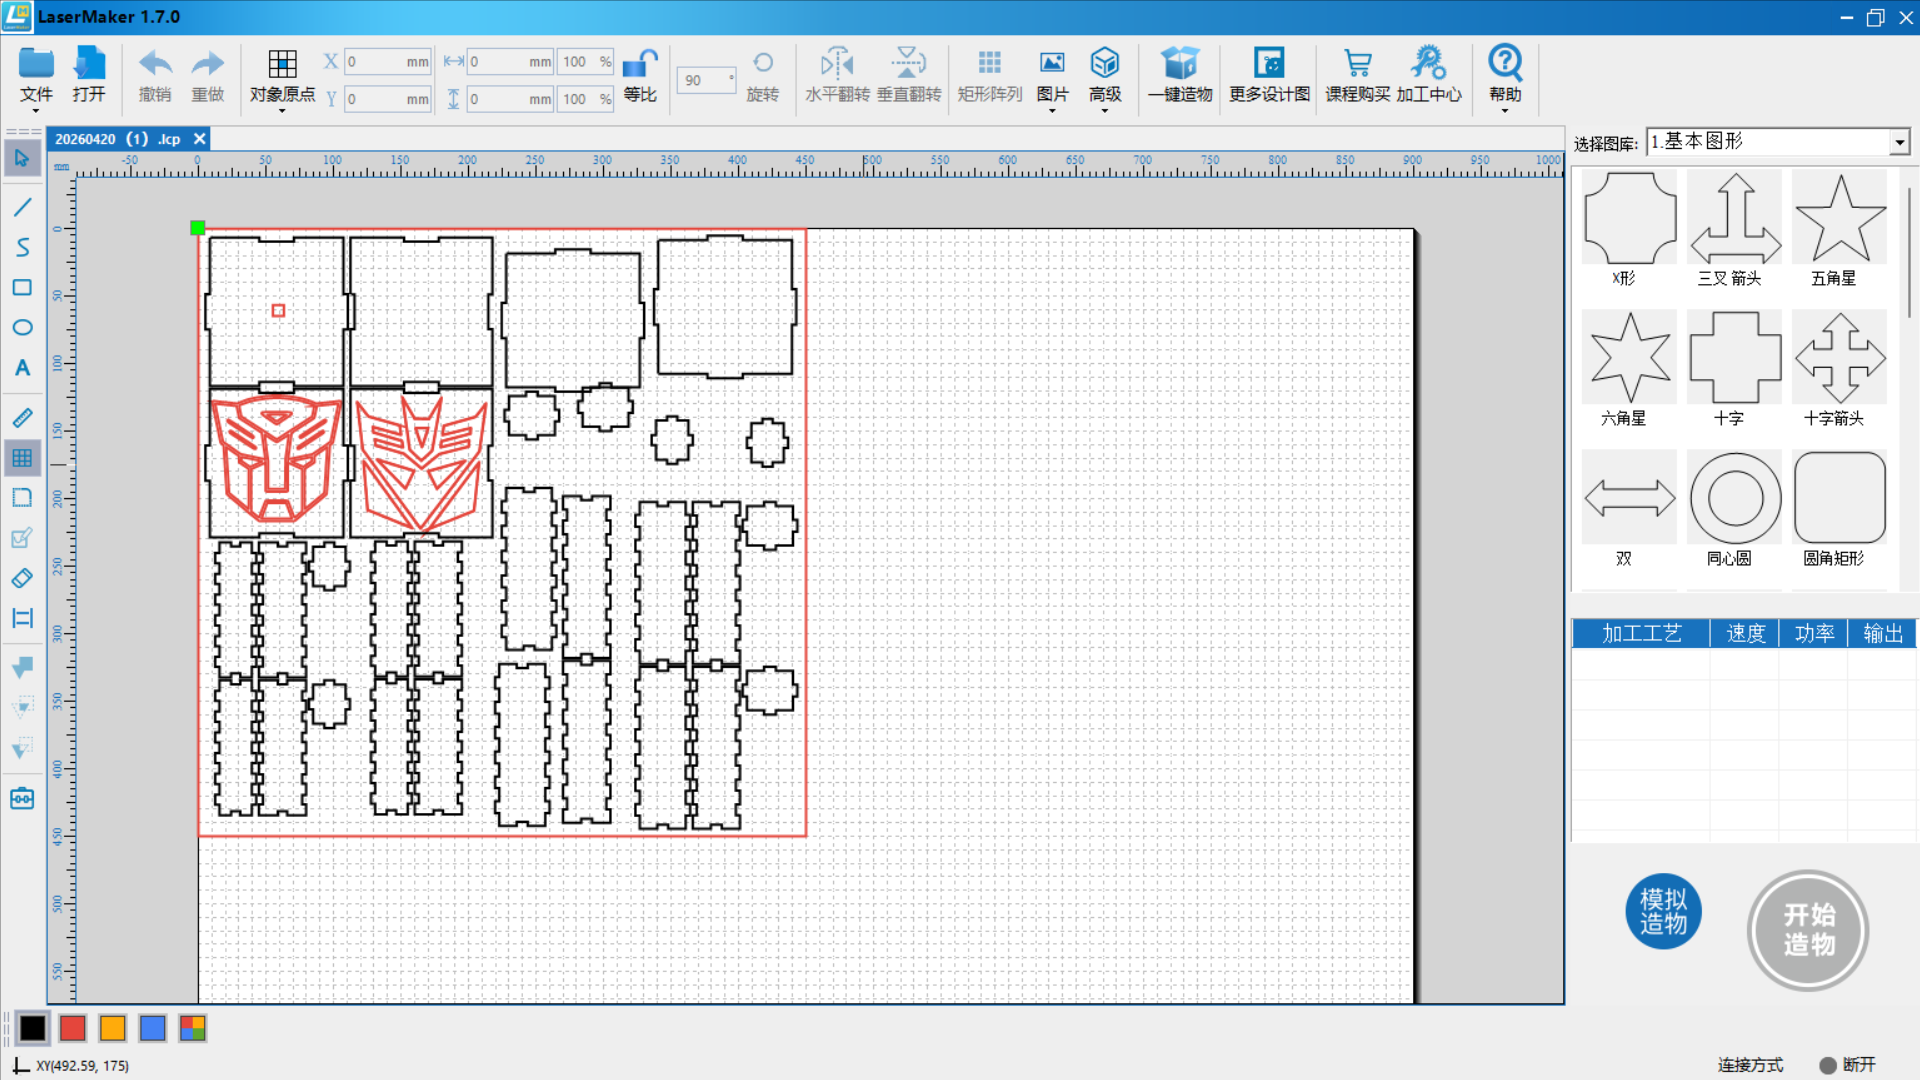
Task: Insert the 五角星 five-point star shape
Action: (1840, 218)
